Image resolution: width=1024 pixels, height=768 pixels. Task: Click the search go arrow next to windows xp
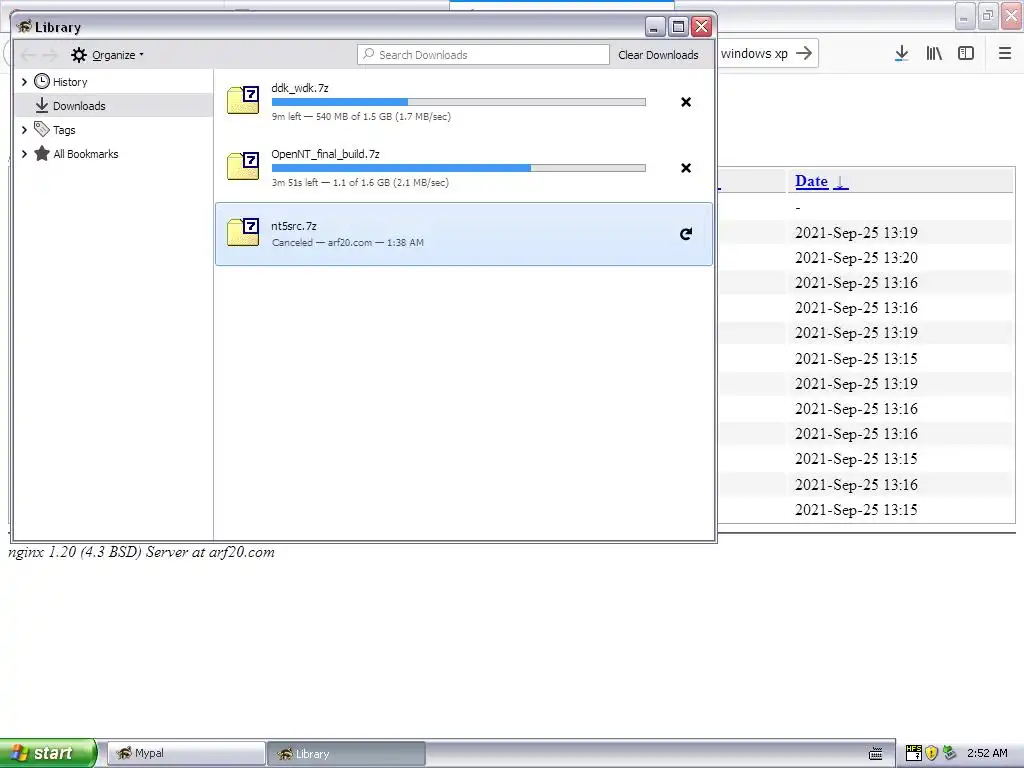pyautogui.click(x=804, y=53)
